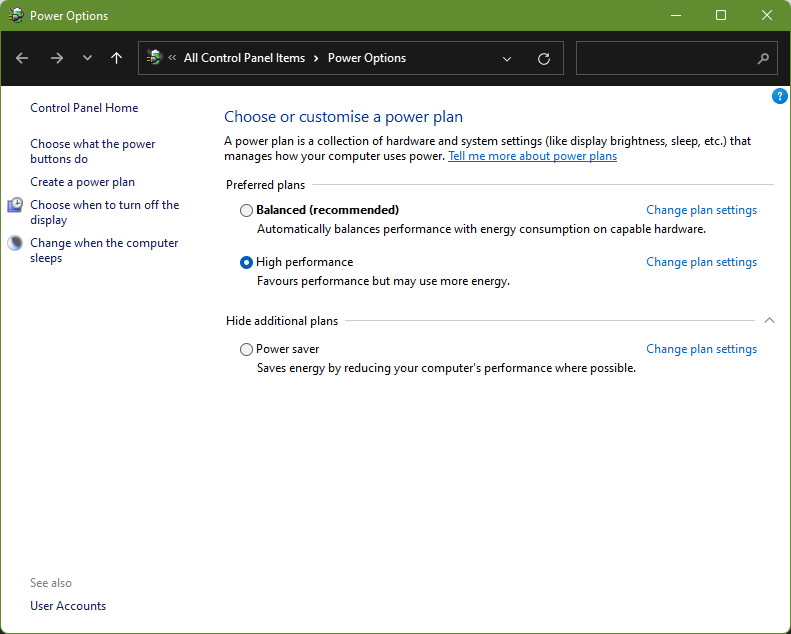The height and width of the screenshot is (634, 791).
Task: Go back using the back arrow
Action: pyautogui.click(x=22, y=59)
